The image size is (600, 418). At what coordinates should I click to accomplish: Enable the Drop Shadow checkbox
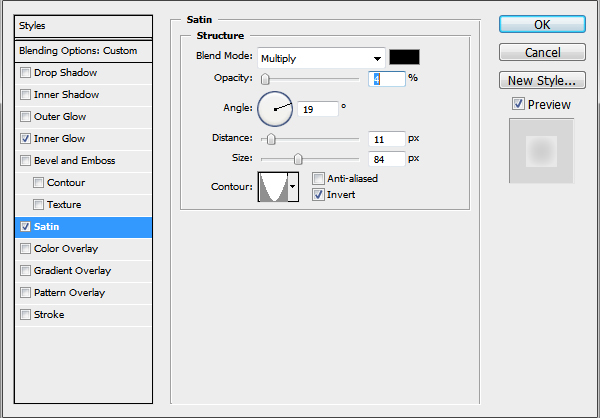(x=25, y=72)
